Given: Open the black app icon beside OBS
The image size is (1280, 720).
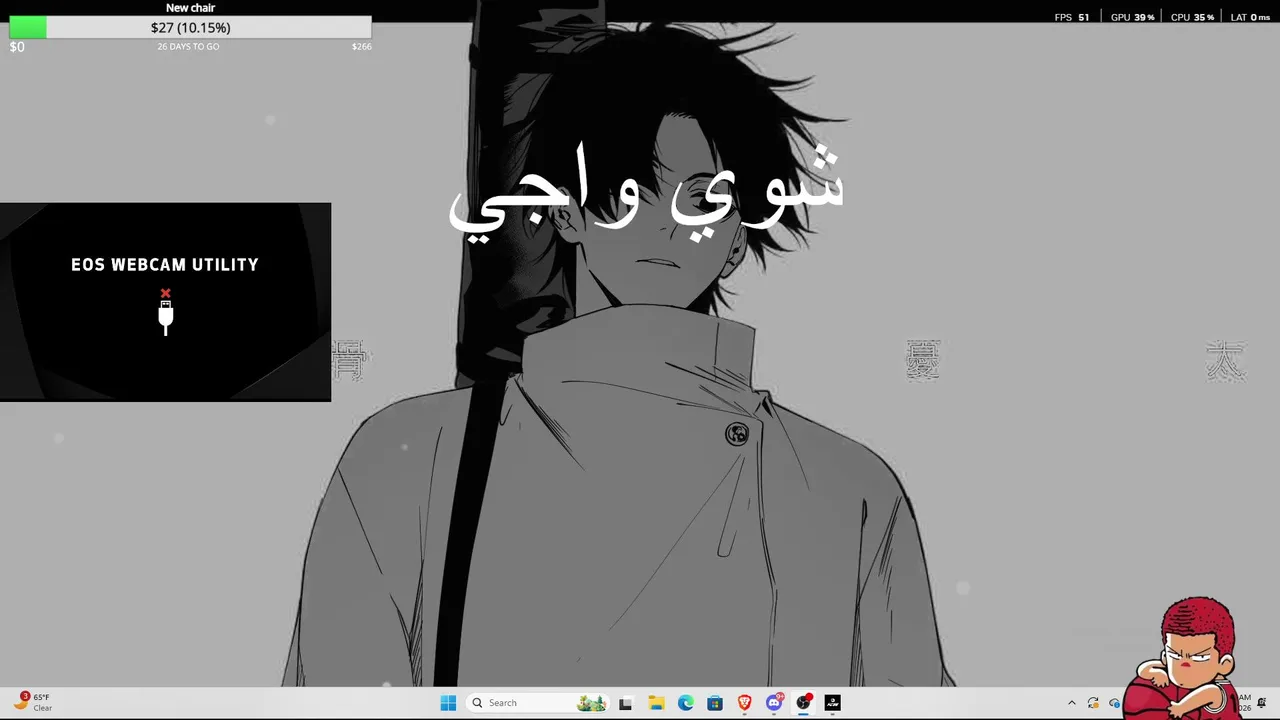Looking at the screenshot, I should pyautogui.click(x=833, y=703).
